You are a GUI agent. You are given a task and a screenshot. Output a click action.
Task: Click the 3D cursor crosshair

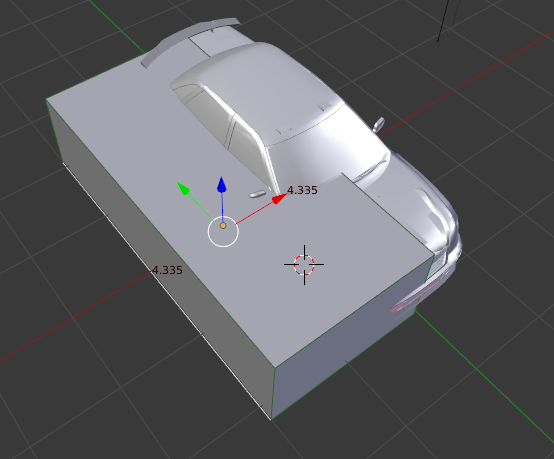(x=304, y=265)
